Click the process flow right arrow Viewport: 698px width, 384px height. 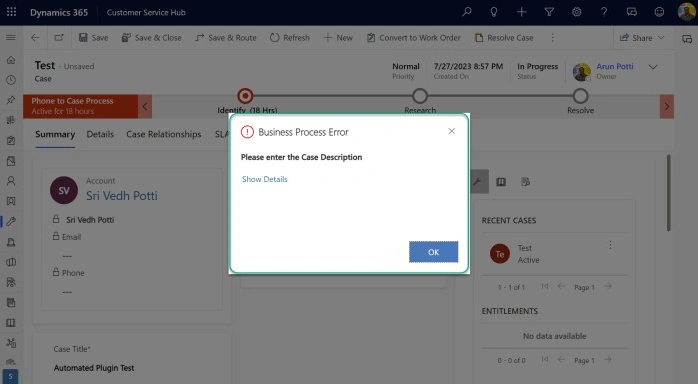point(666,106)
